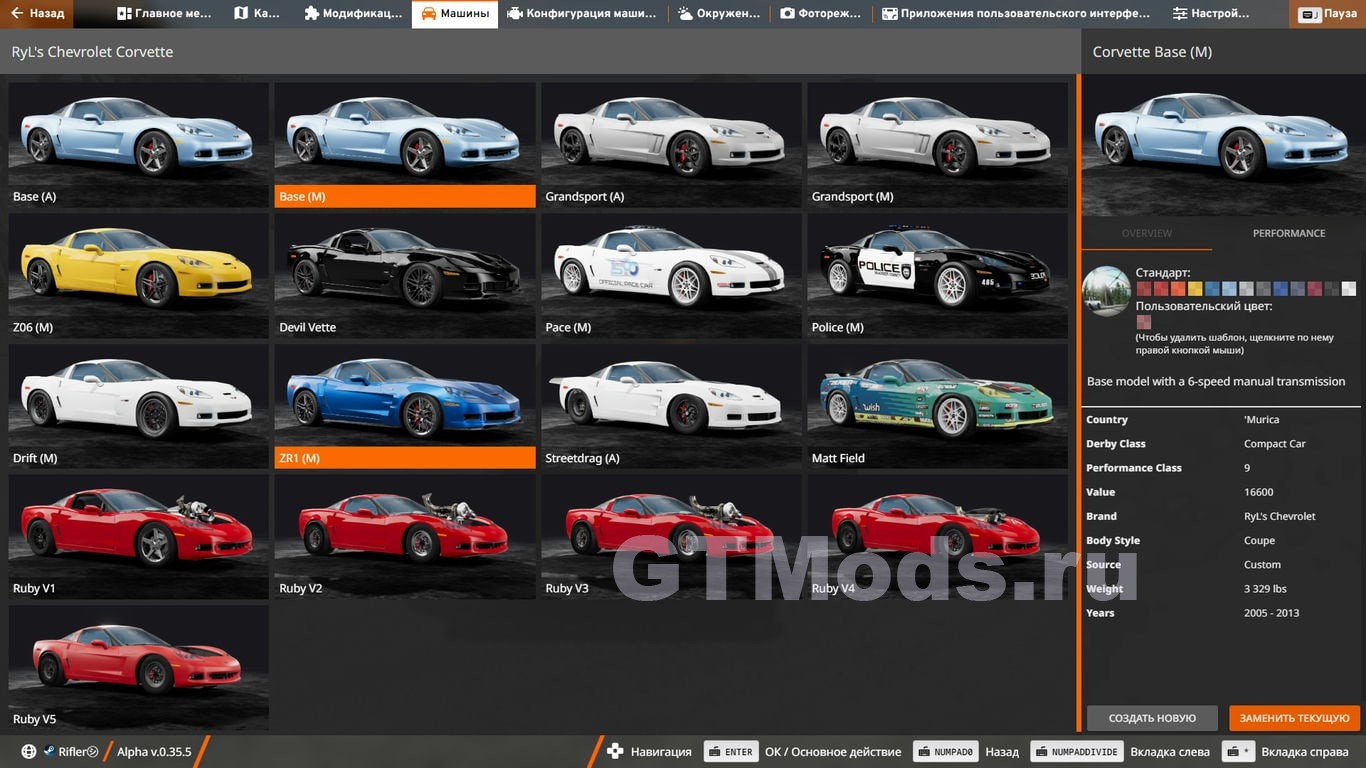
Task: Choose the Ruby V3 car
Action: click(x=671, y=537)
